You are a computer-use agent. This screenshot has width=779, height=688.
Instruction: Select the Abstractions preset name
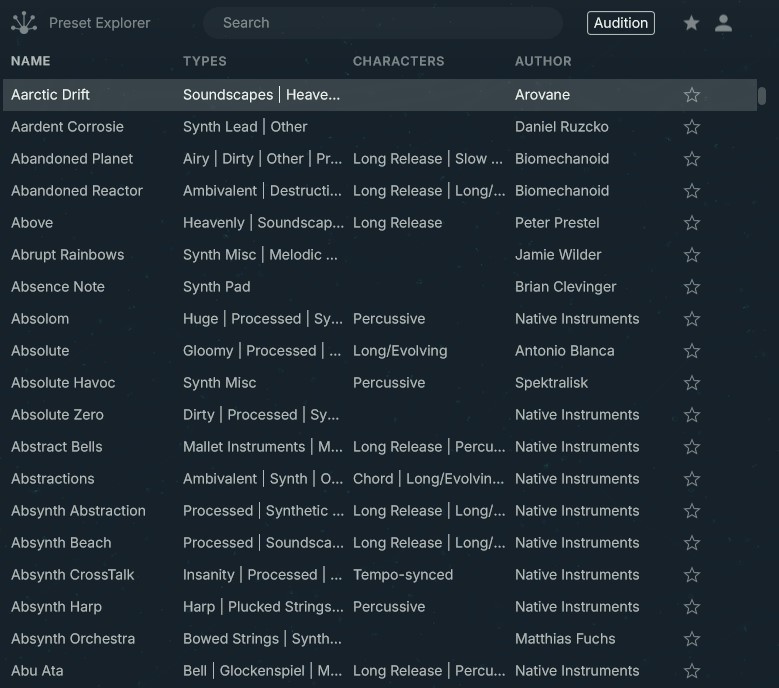coord(53,479)
